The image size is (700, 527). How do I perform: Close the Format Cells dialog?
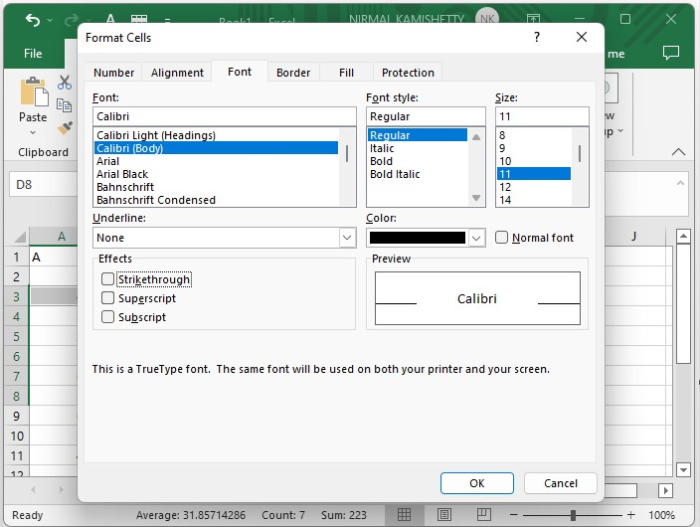581,37
